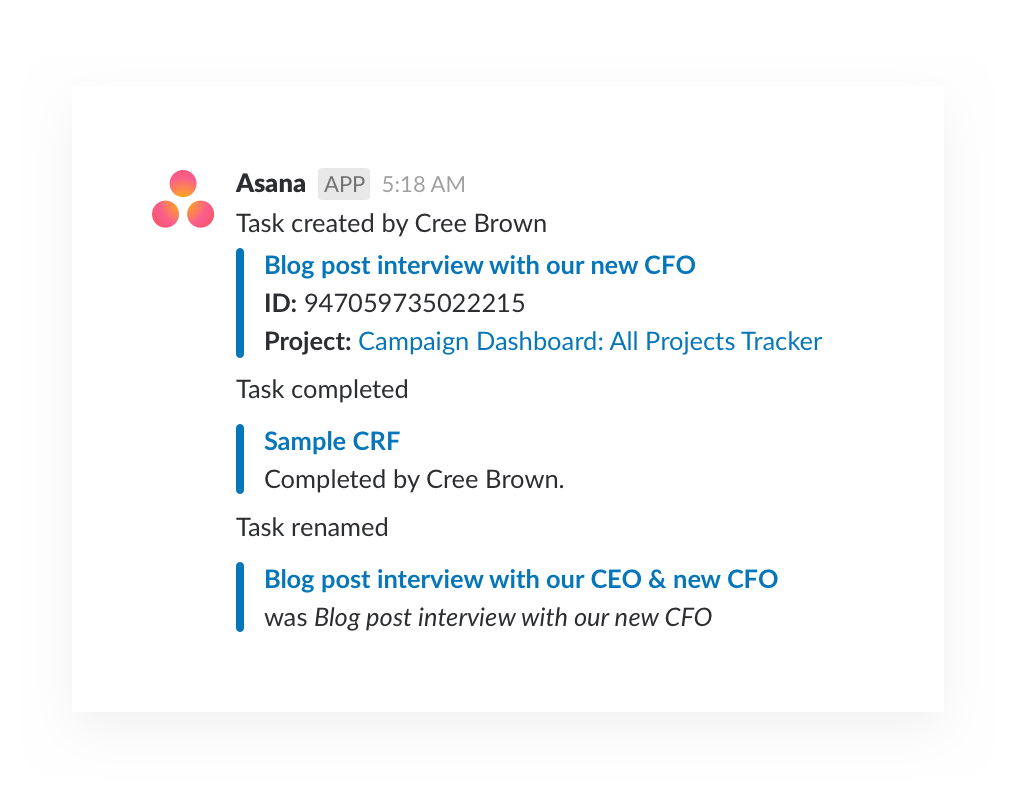Image resolution: width=1024 pixels, height=812 pixels.
Task: Open the Asana sender name profile
Action: tap(271, 184)
